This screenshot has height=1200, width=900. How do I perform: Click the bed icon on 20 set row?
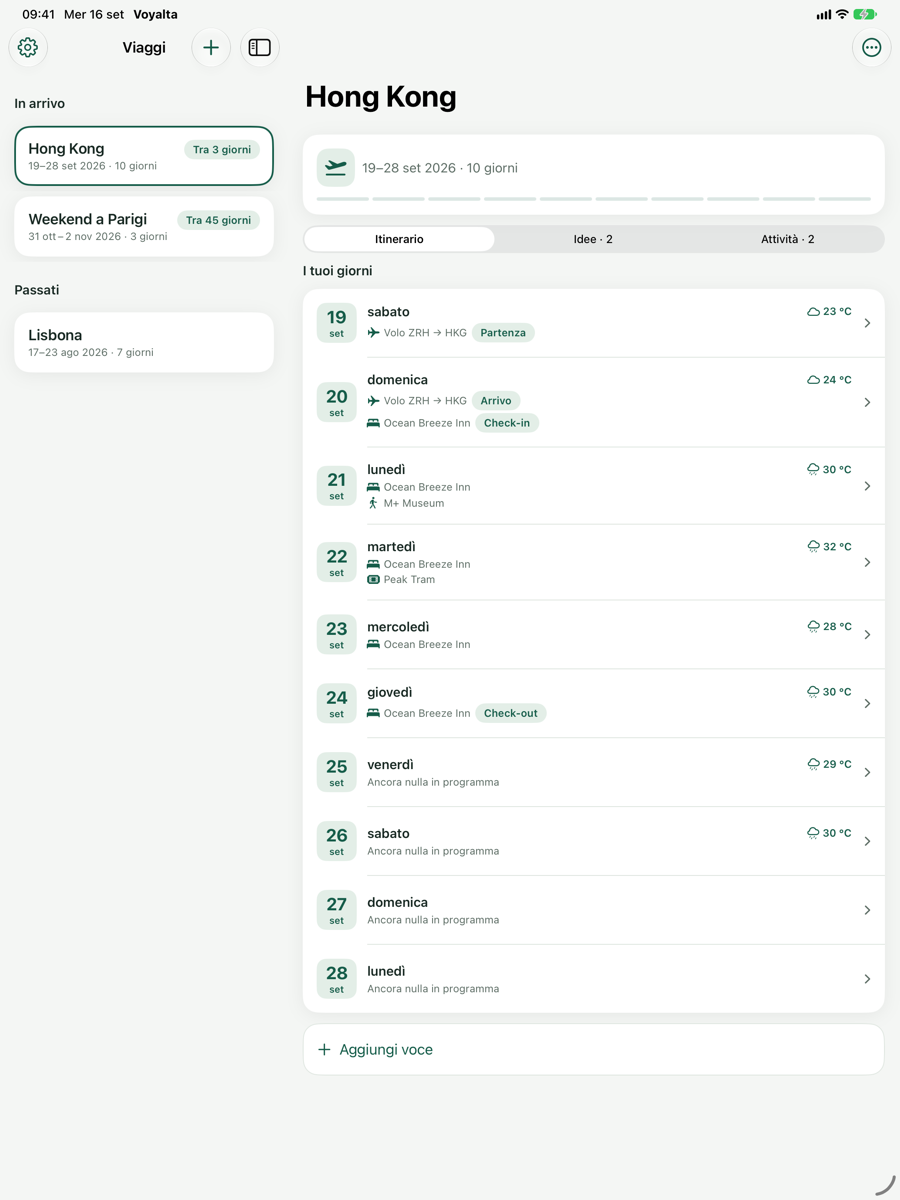click(x=373, y=423)
